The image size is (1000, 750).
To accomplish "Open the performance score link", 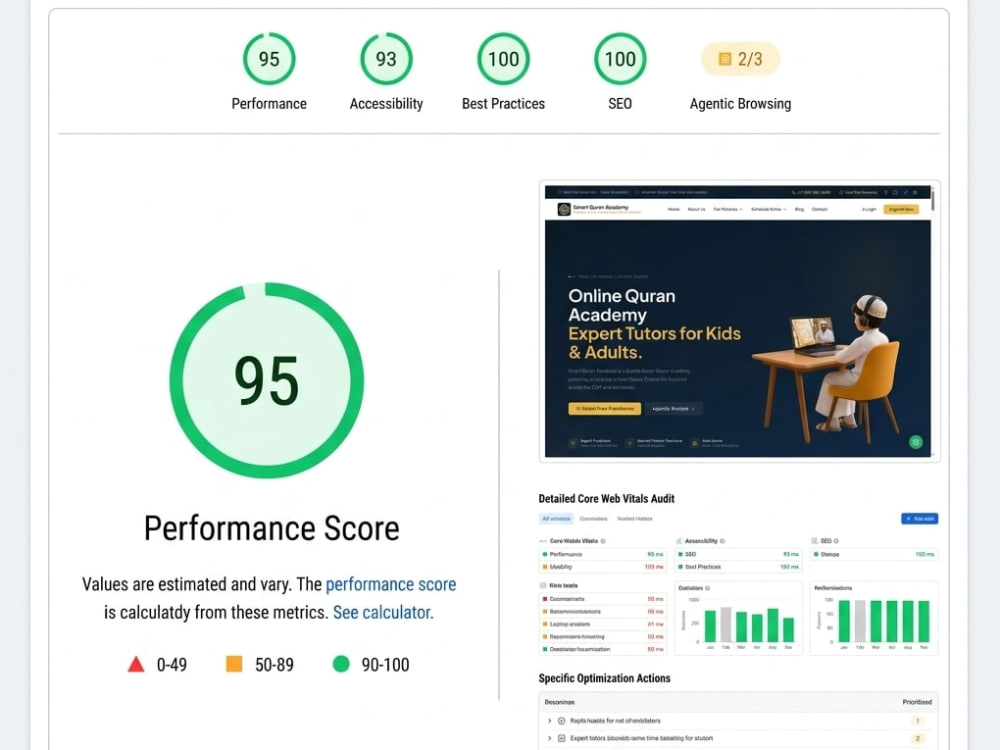I will pos(391,584).
